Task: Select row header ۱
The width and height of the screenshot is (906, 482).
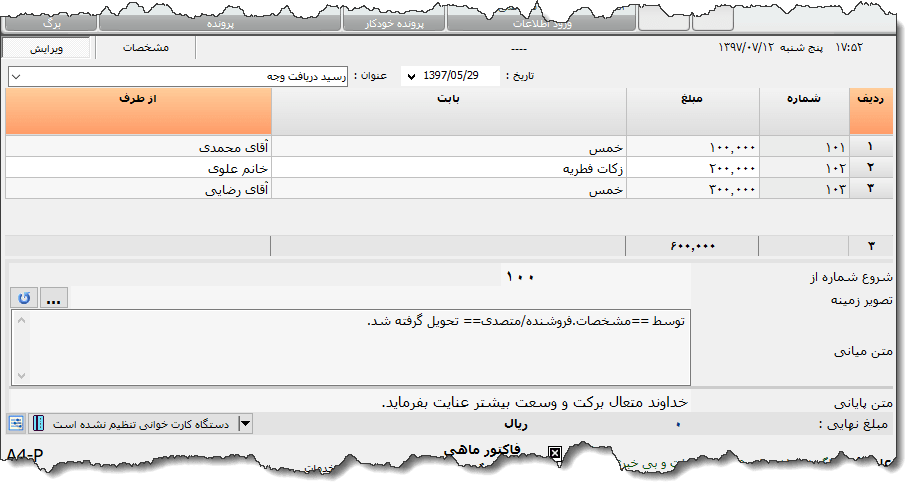Action: (871, 147)
